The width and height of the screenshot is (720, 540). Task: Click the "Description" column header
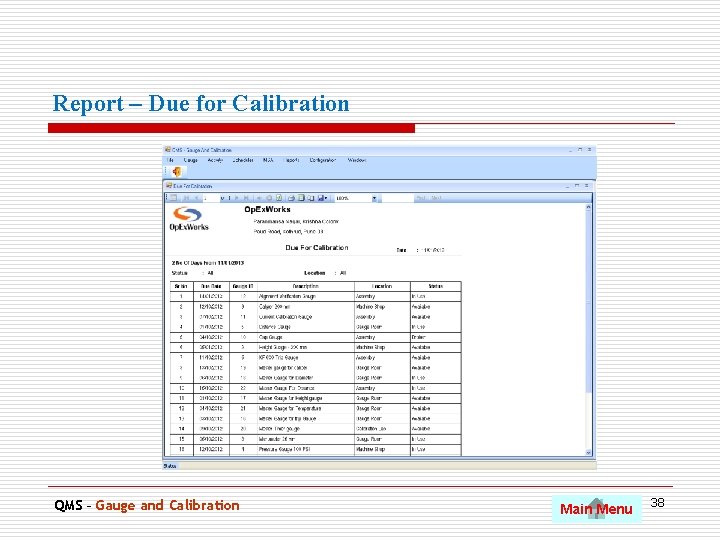[306, 286]
